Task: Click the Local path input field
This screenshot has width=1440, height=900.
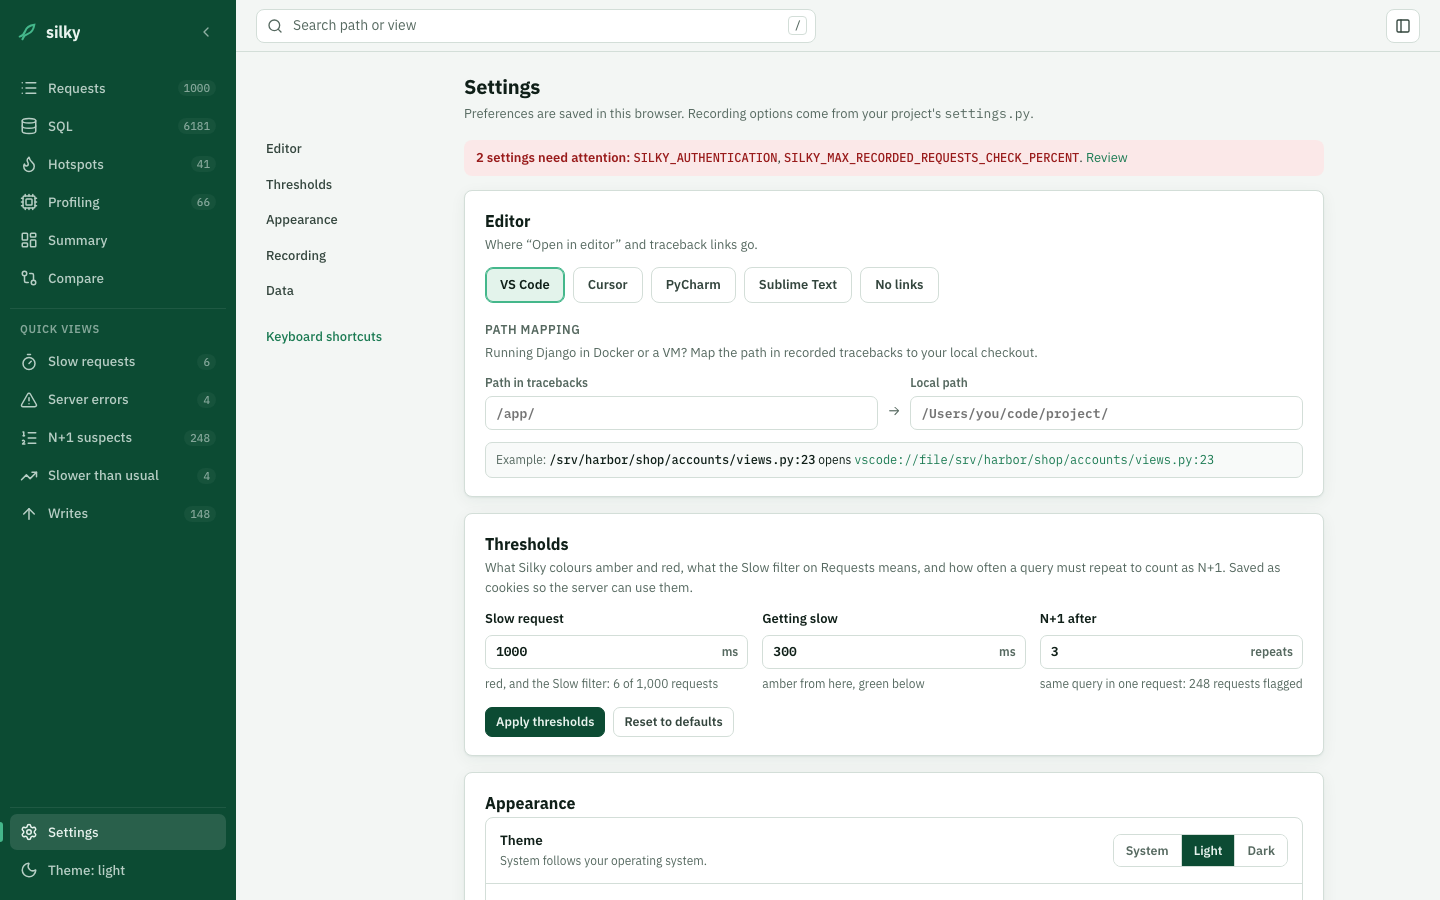Action: coord(1106,413)
